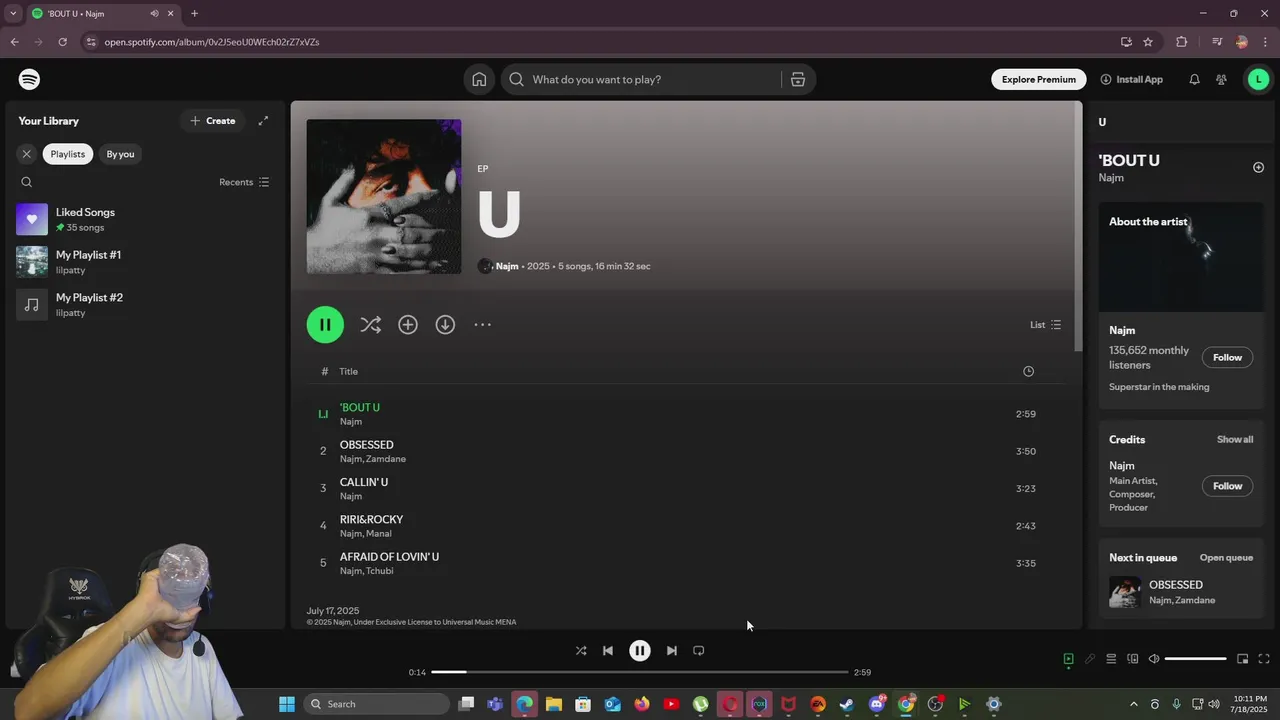Open Zamdane artist link on OBSESSED row
The width and height of the screenshot is (1280, 720).
386,459
